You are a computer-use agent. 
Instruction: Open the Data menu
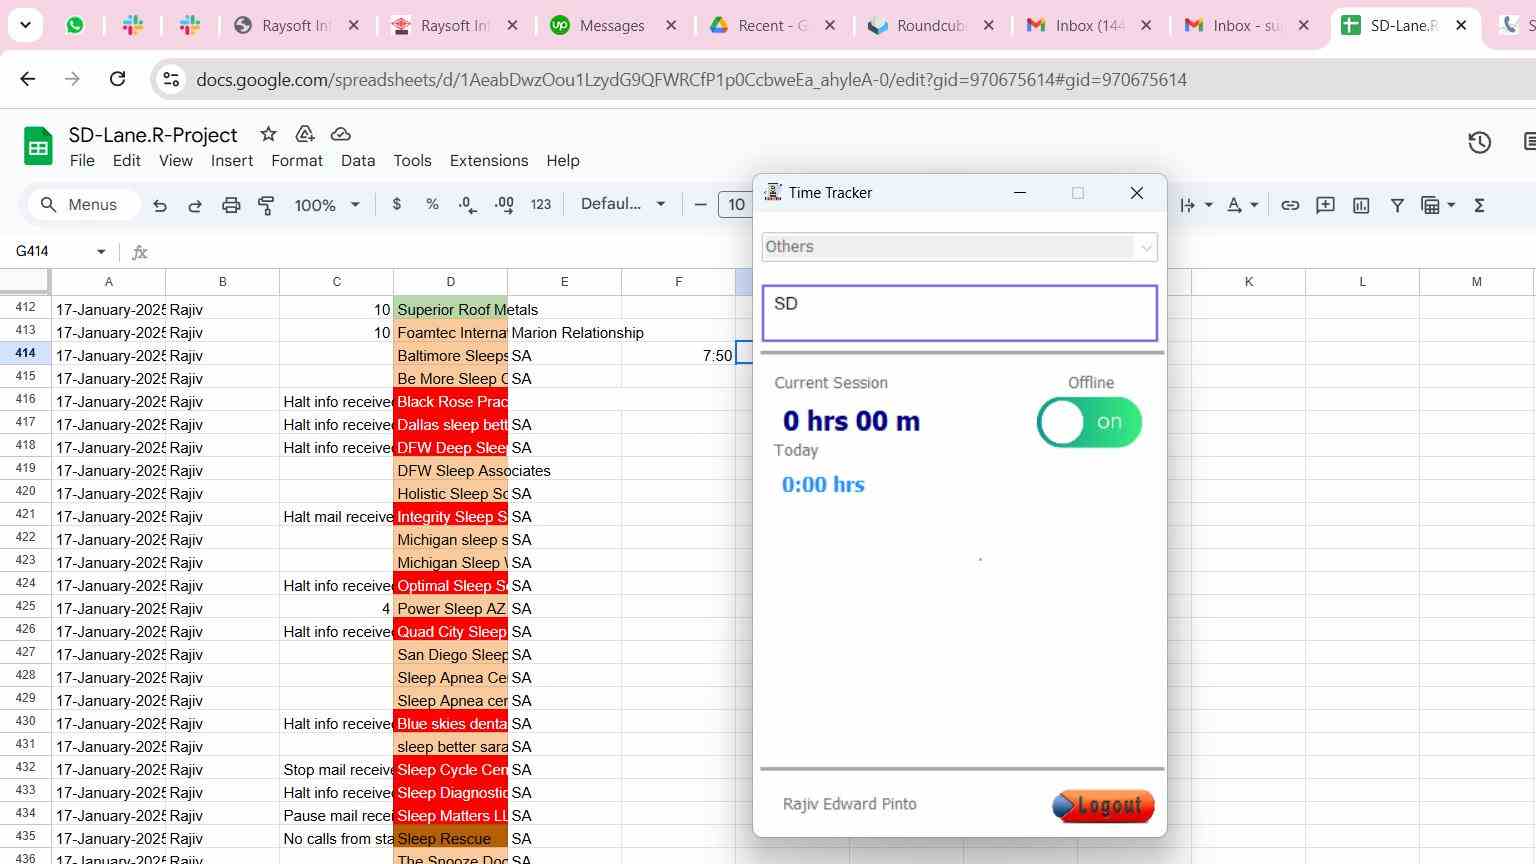tap(358, 160)
